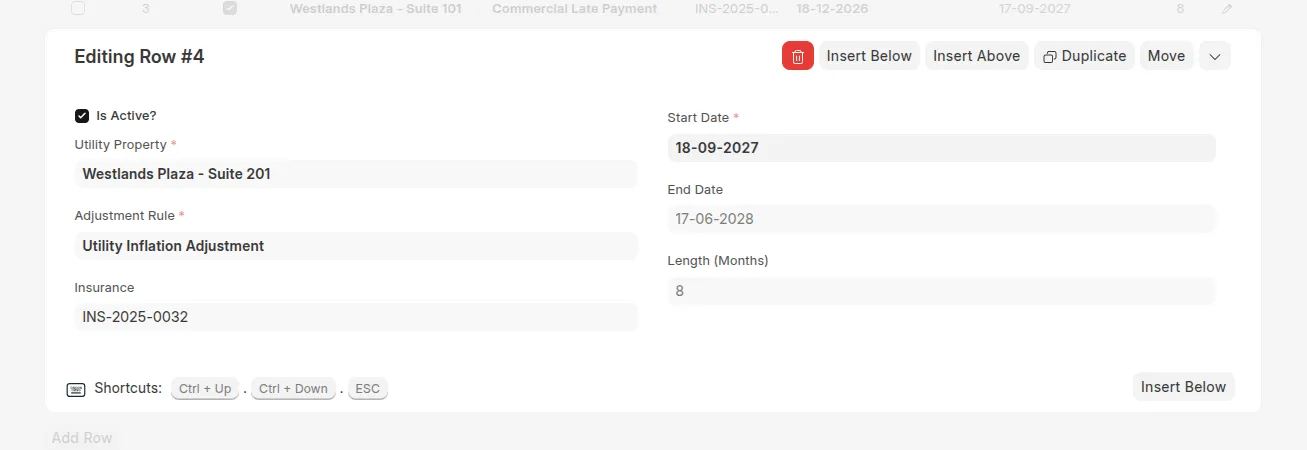Click the Duplicate button with copy icon
Image resolution: width=1307 pixels, height=450 pixels.
[x=1085, y=56]
